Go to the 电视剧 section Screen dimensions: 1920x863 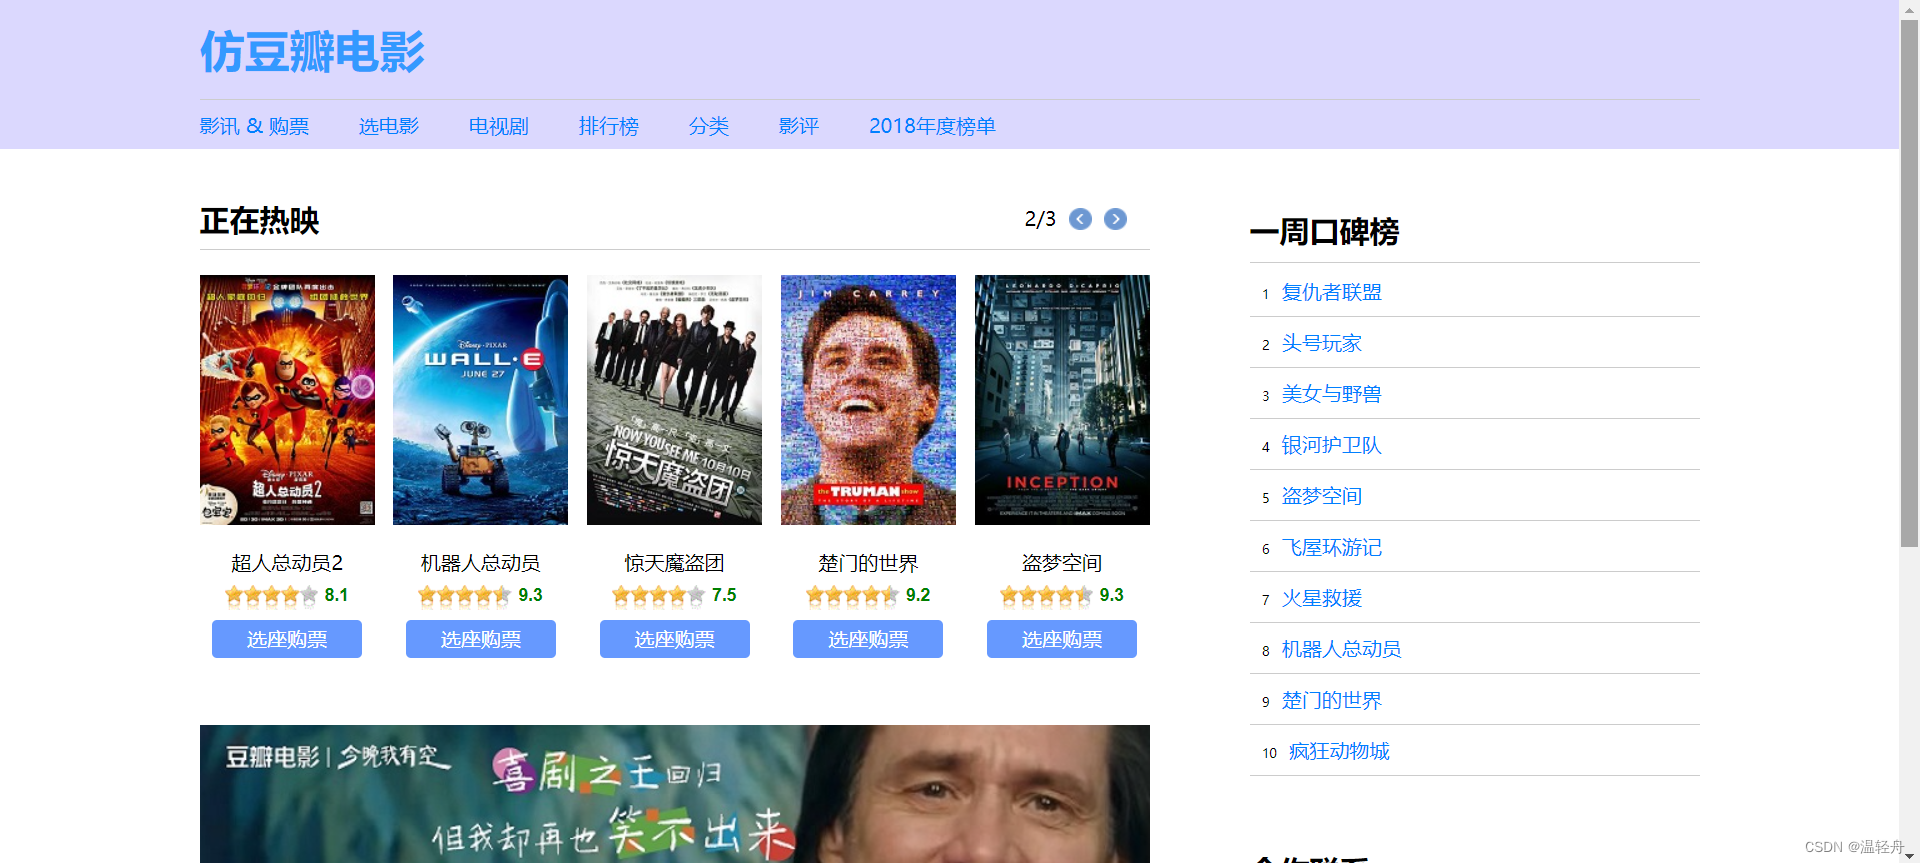click(x=499, y=126)
